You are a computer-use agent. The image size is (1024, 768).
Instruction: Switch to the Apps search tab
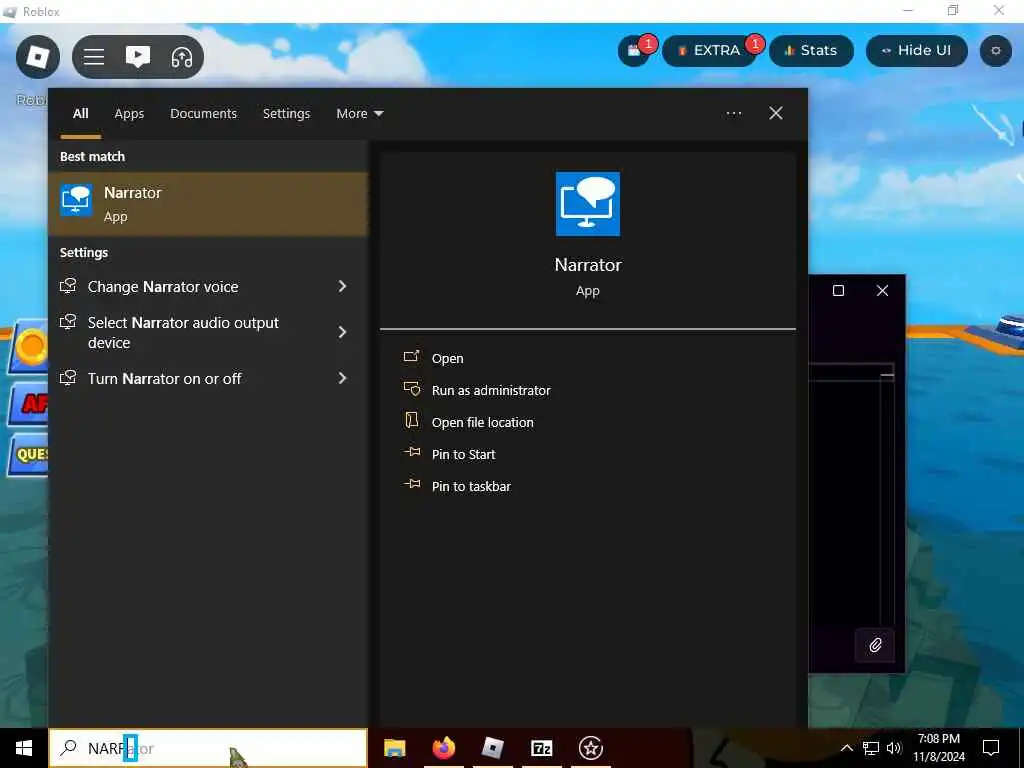[x=129, y=114]
